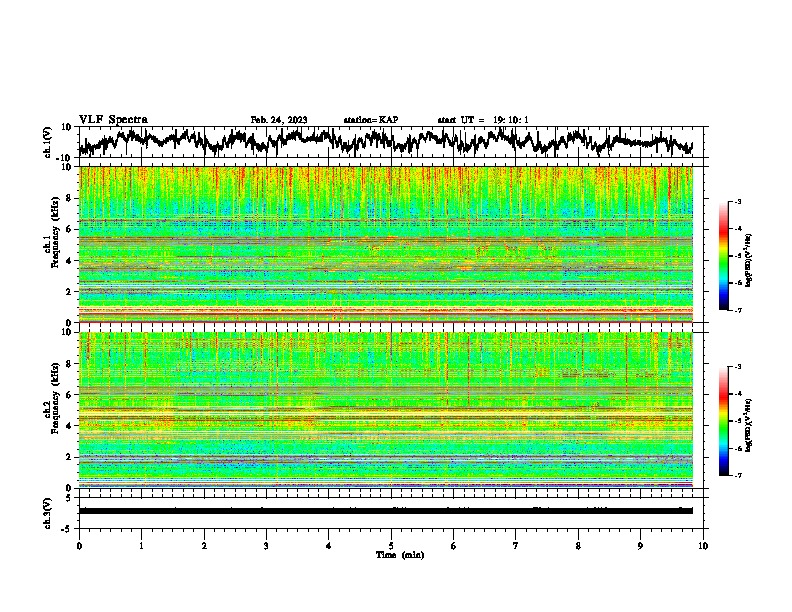The image size is (792, 612).
Task: Click the "-3" label on ch.1 colorbar
Action: pyautogui.click(x=737, y=201)
